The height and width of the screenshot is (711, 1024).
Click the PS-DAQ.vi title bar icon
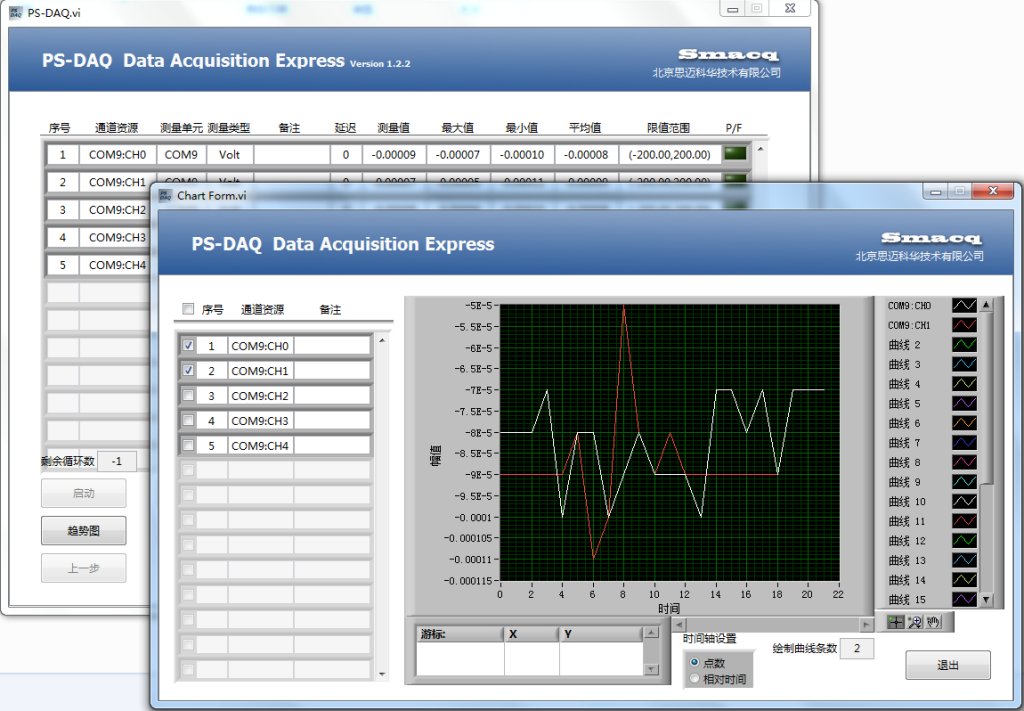(16, 12)
